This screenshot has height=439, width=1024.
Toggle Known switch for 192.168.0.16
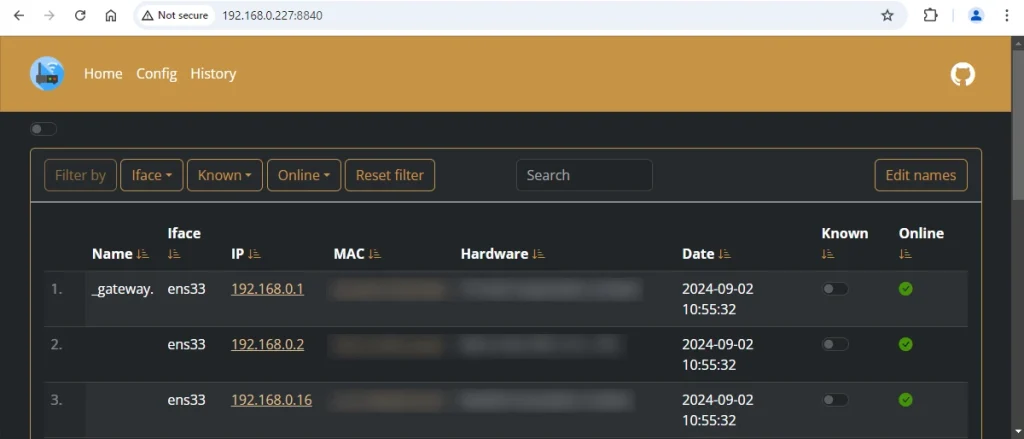click(x=835, y=400)
